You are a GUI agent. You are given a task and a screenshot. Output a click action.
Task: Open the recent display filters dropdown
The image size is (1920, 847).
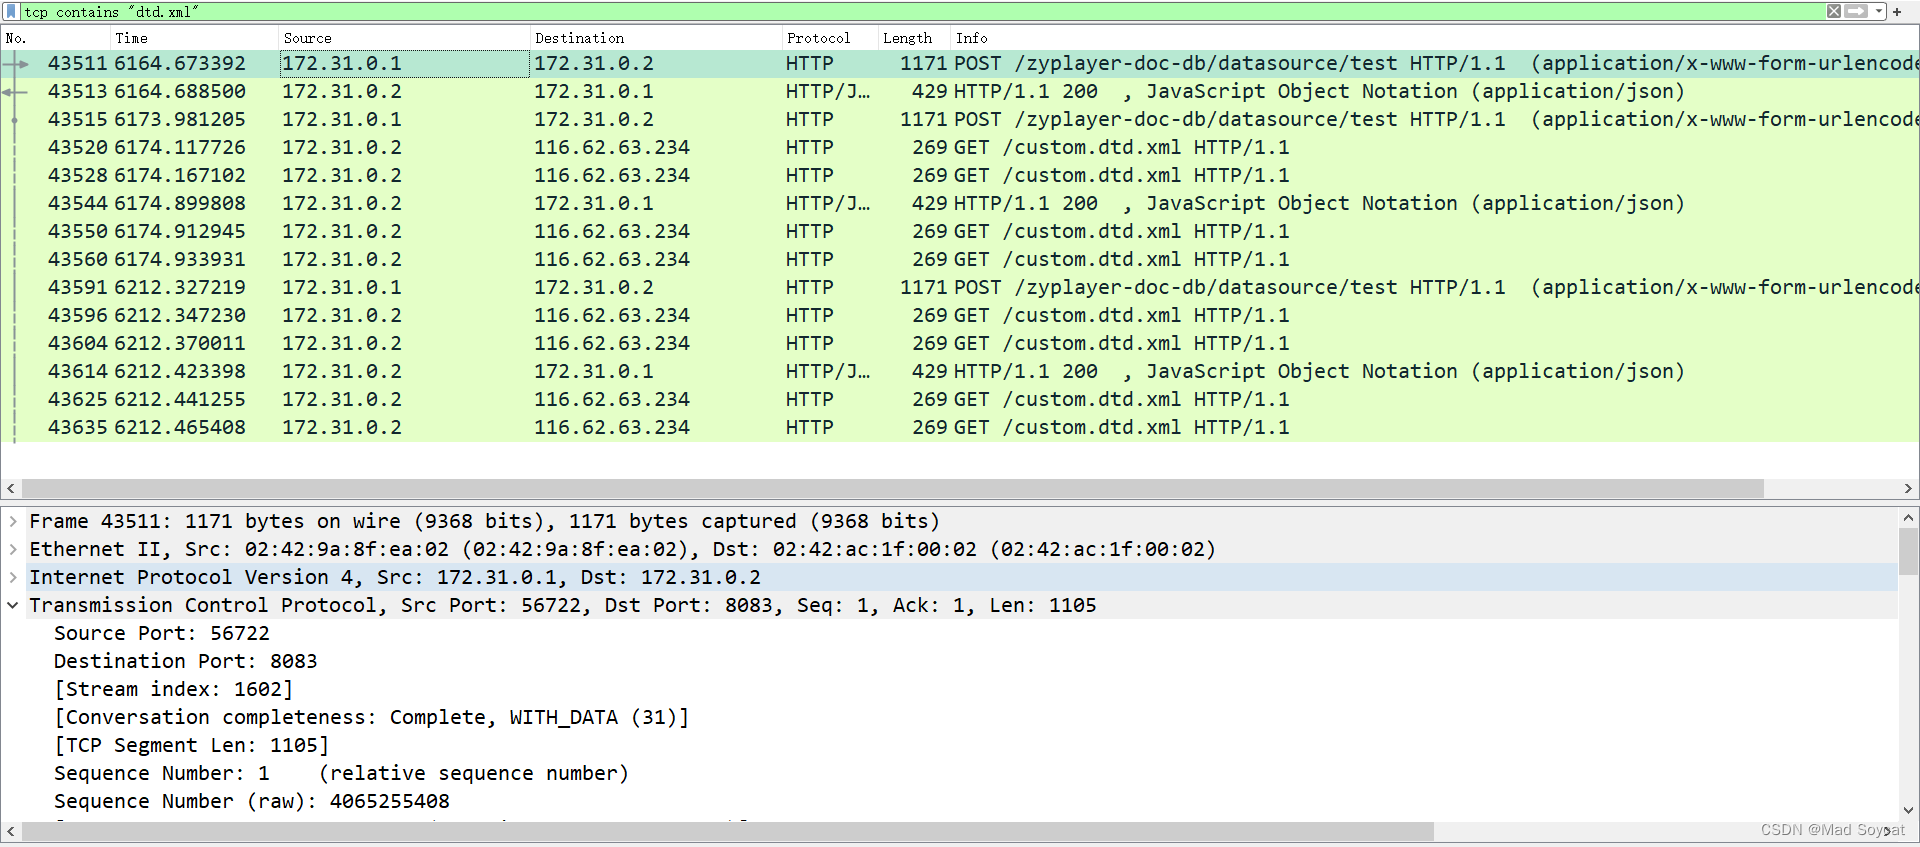click(x=1879, y=11)
